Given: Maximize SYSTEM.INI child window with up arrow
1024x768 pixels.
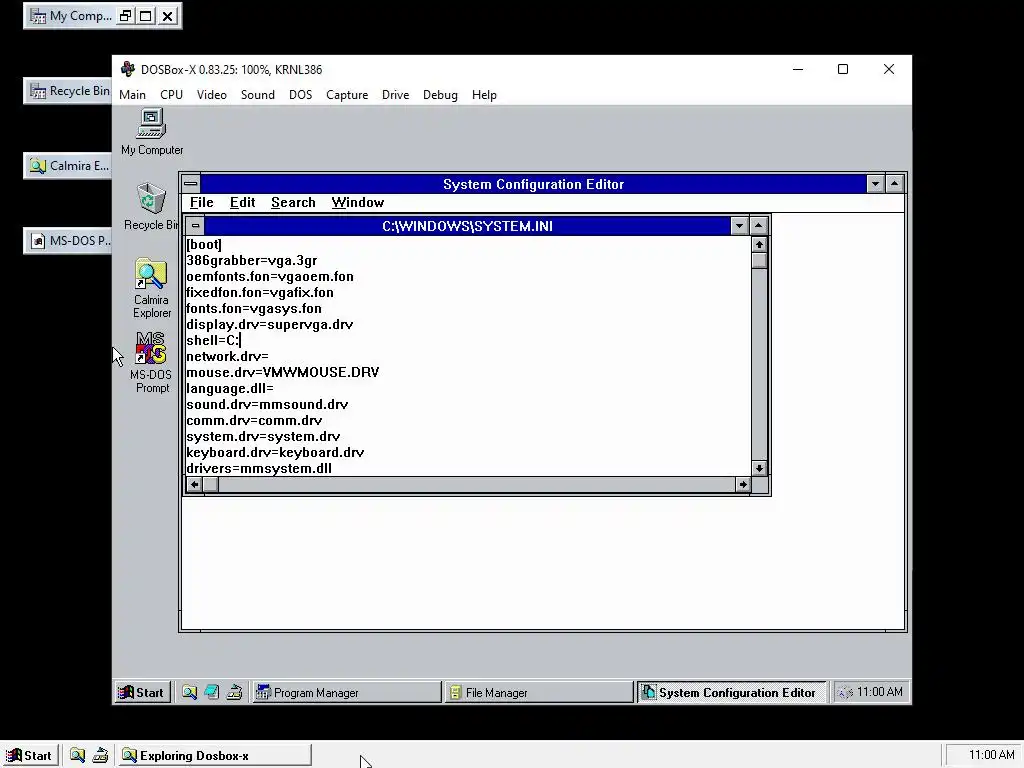Looking at the screenshot, I should (758, 226).
